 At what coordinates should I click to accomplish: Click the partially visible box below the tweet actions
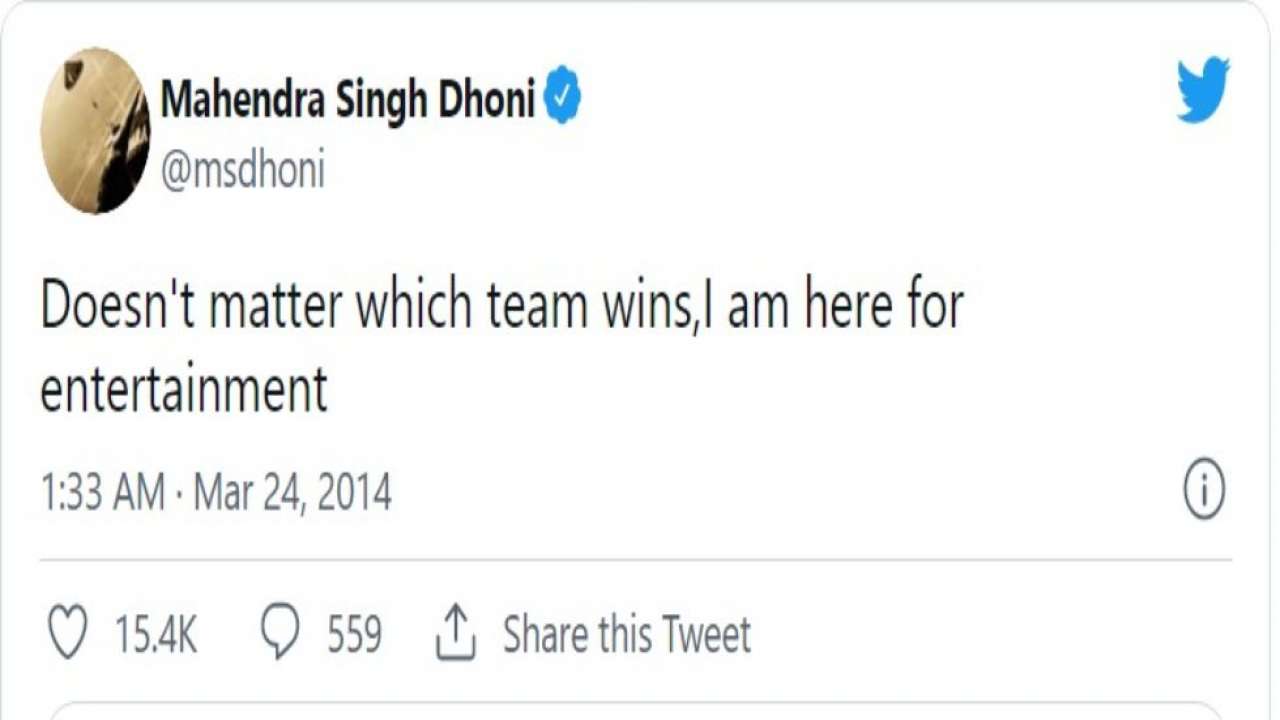click(640, 711)
